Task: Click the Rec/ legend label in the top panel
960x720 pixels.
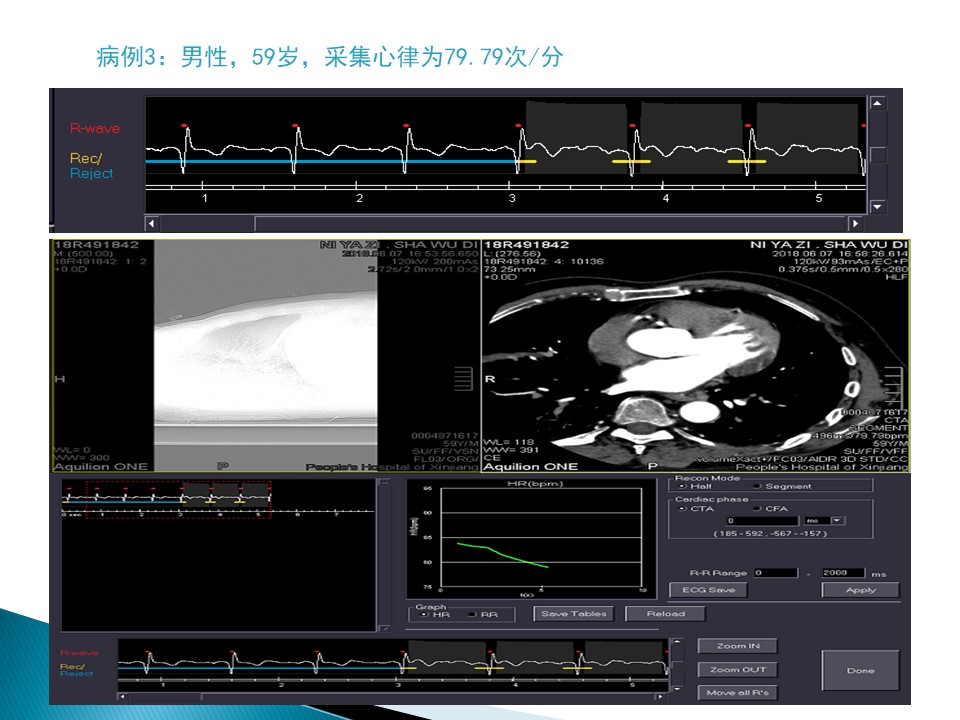Action: 86,158
